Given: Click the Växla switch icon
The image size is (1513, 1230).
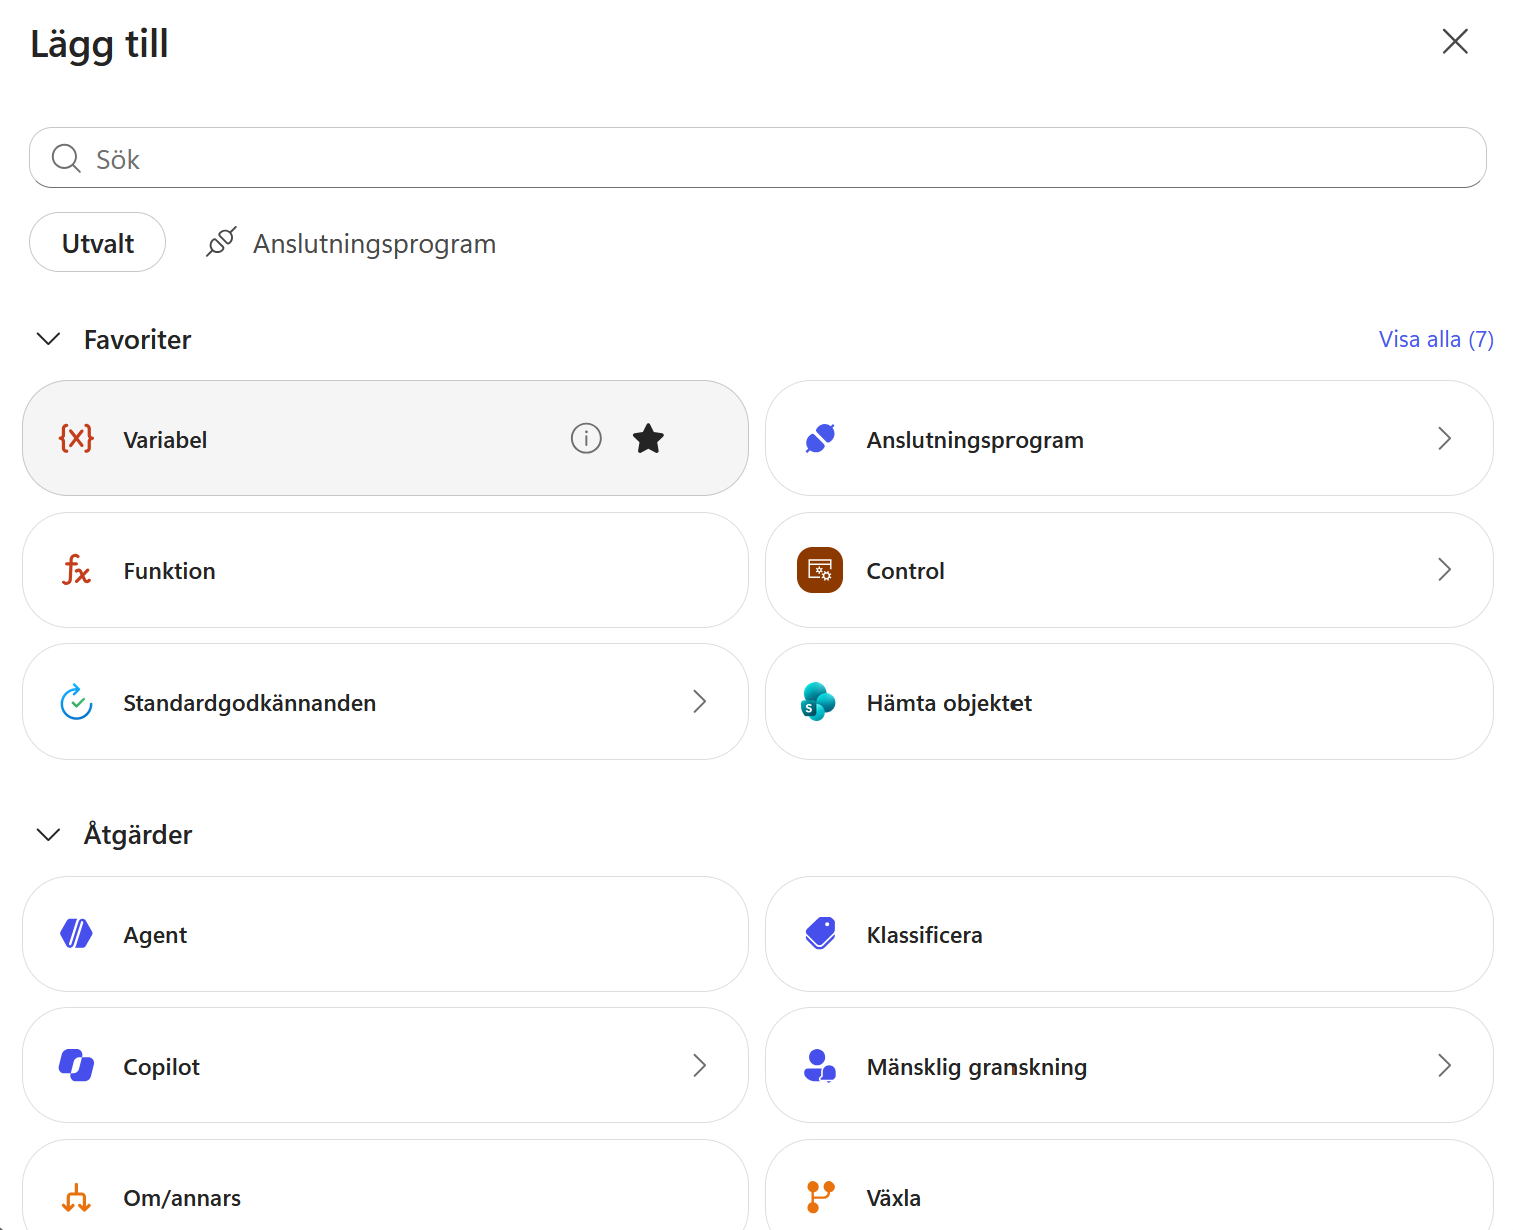Looking at the screenshot, I should point(820,1197).
